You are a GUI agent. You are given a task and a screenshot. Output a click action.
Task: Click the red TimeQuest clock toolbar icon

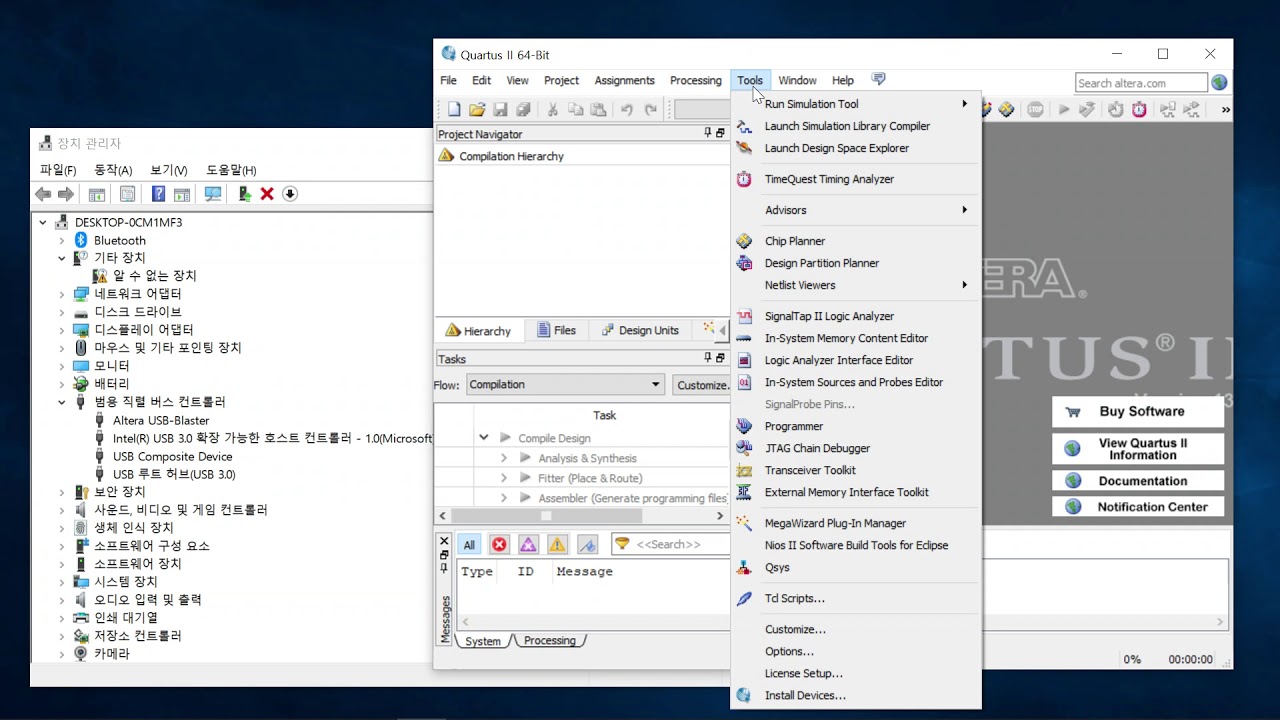click(1139, 110)
